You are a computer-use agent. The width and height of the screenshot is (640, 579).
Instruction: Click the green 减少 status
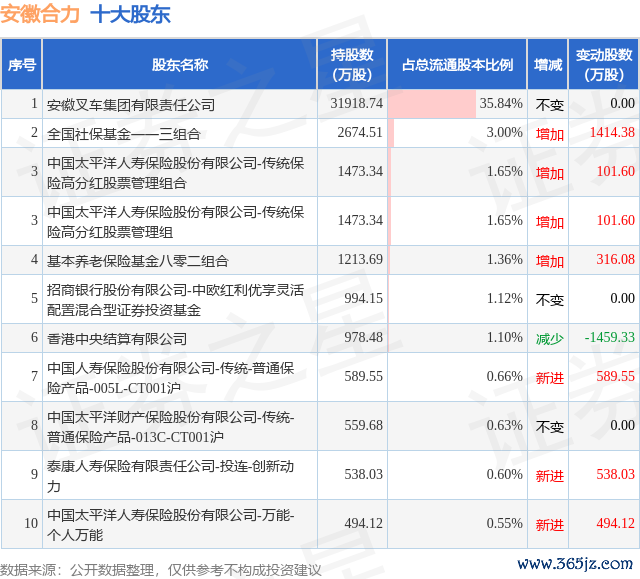[549, 338]
